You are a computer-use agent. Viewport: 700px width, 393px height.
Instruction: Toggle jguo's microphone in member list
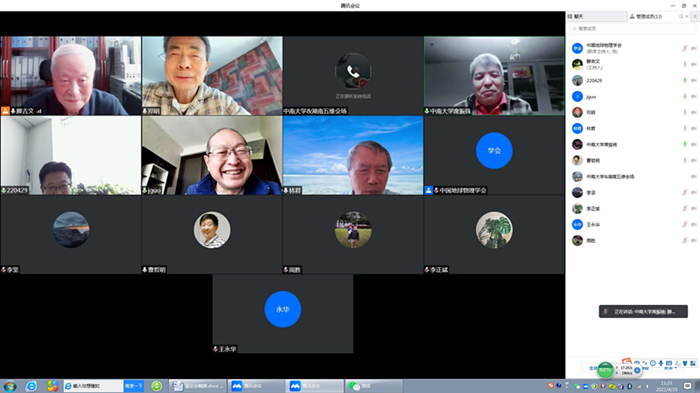(685, 96)
